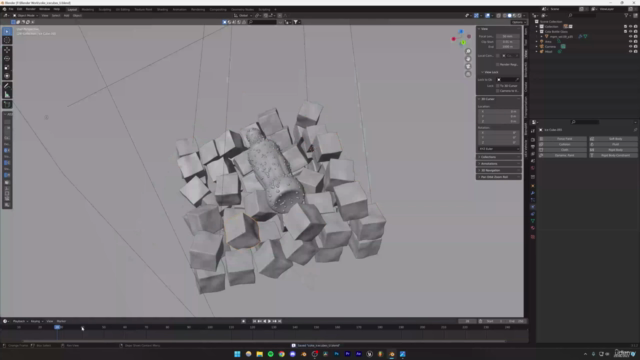Viewport: 640px width, 360px height.
Task: Expand the 3D Navigation panel
Action: coord(499,170)
